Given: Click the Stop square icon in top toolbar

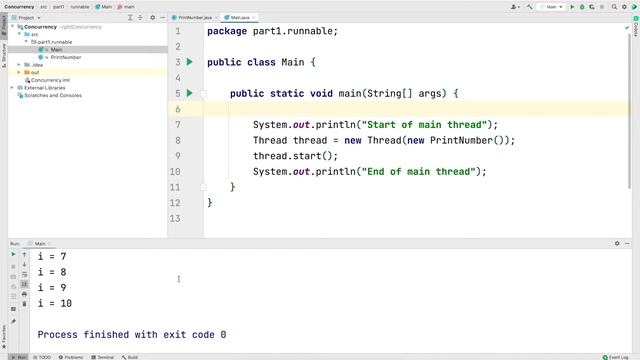Looking at the screenshot, I should [x=602, y=7].
